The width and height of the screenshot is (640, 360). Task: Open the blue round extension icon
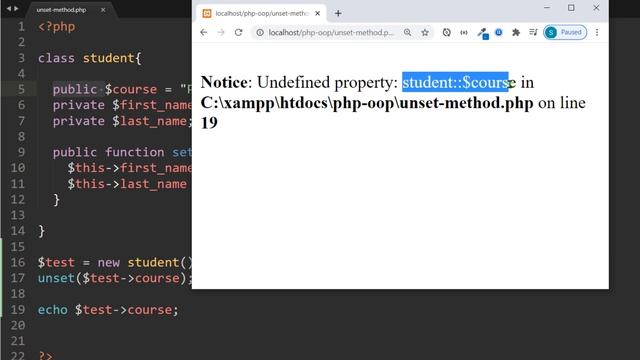pyautogui.click(x=499, y=32)
